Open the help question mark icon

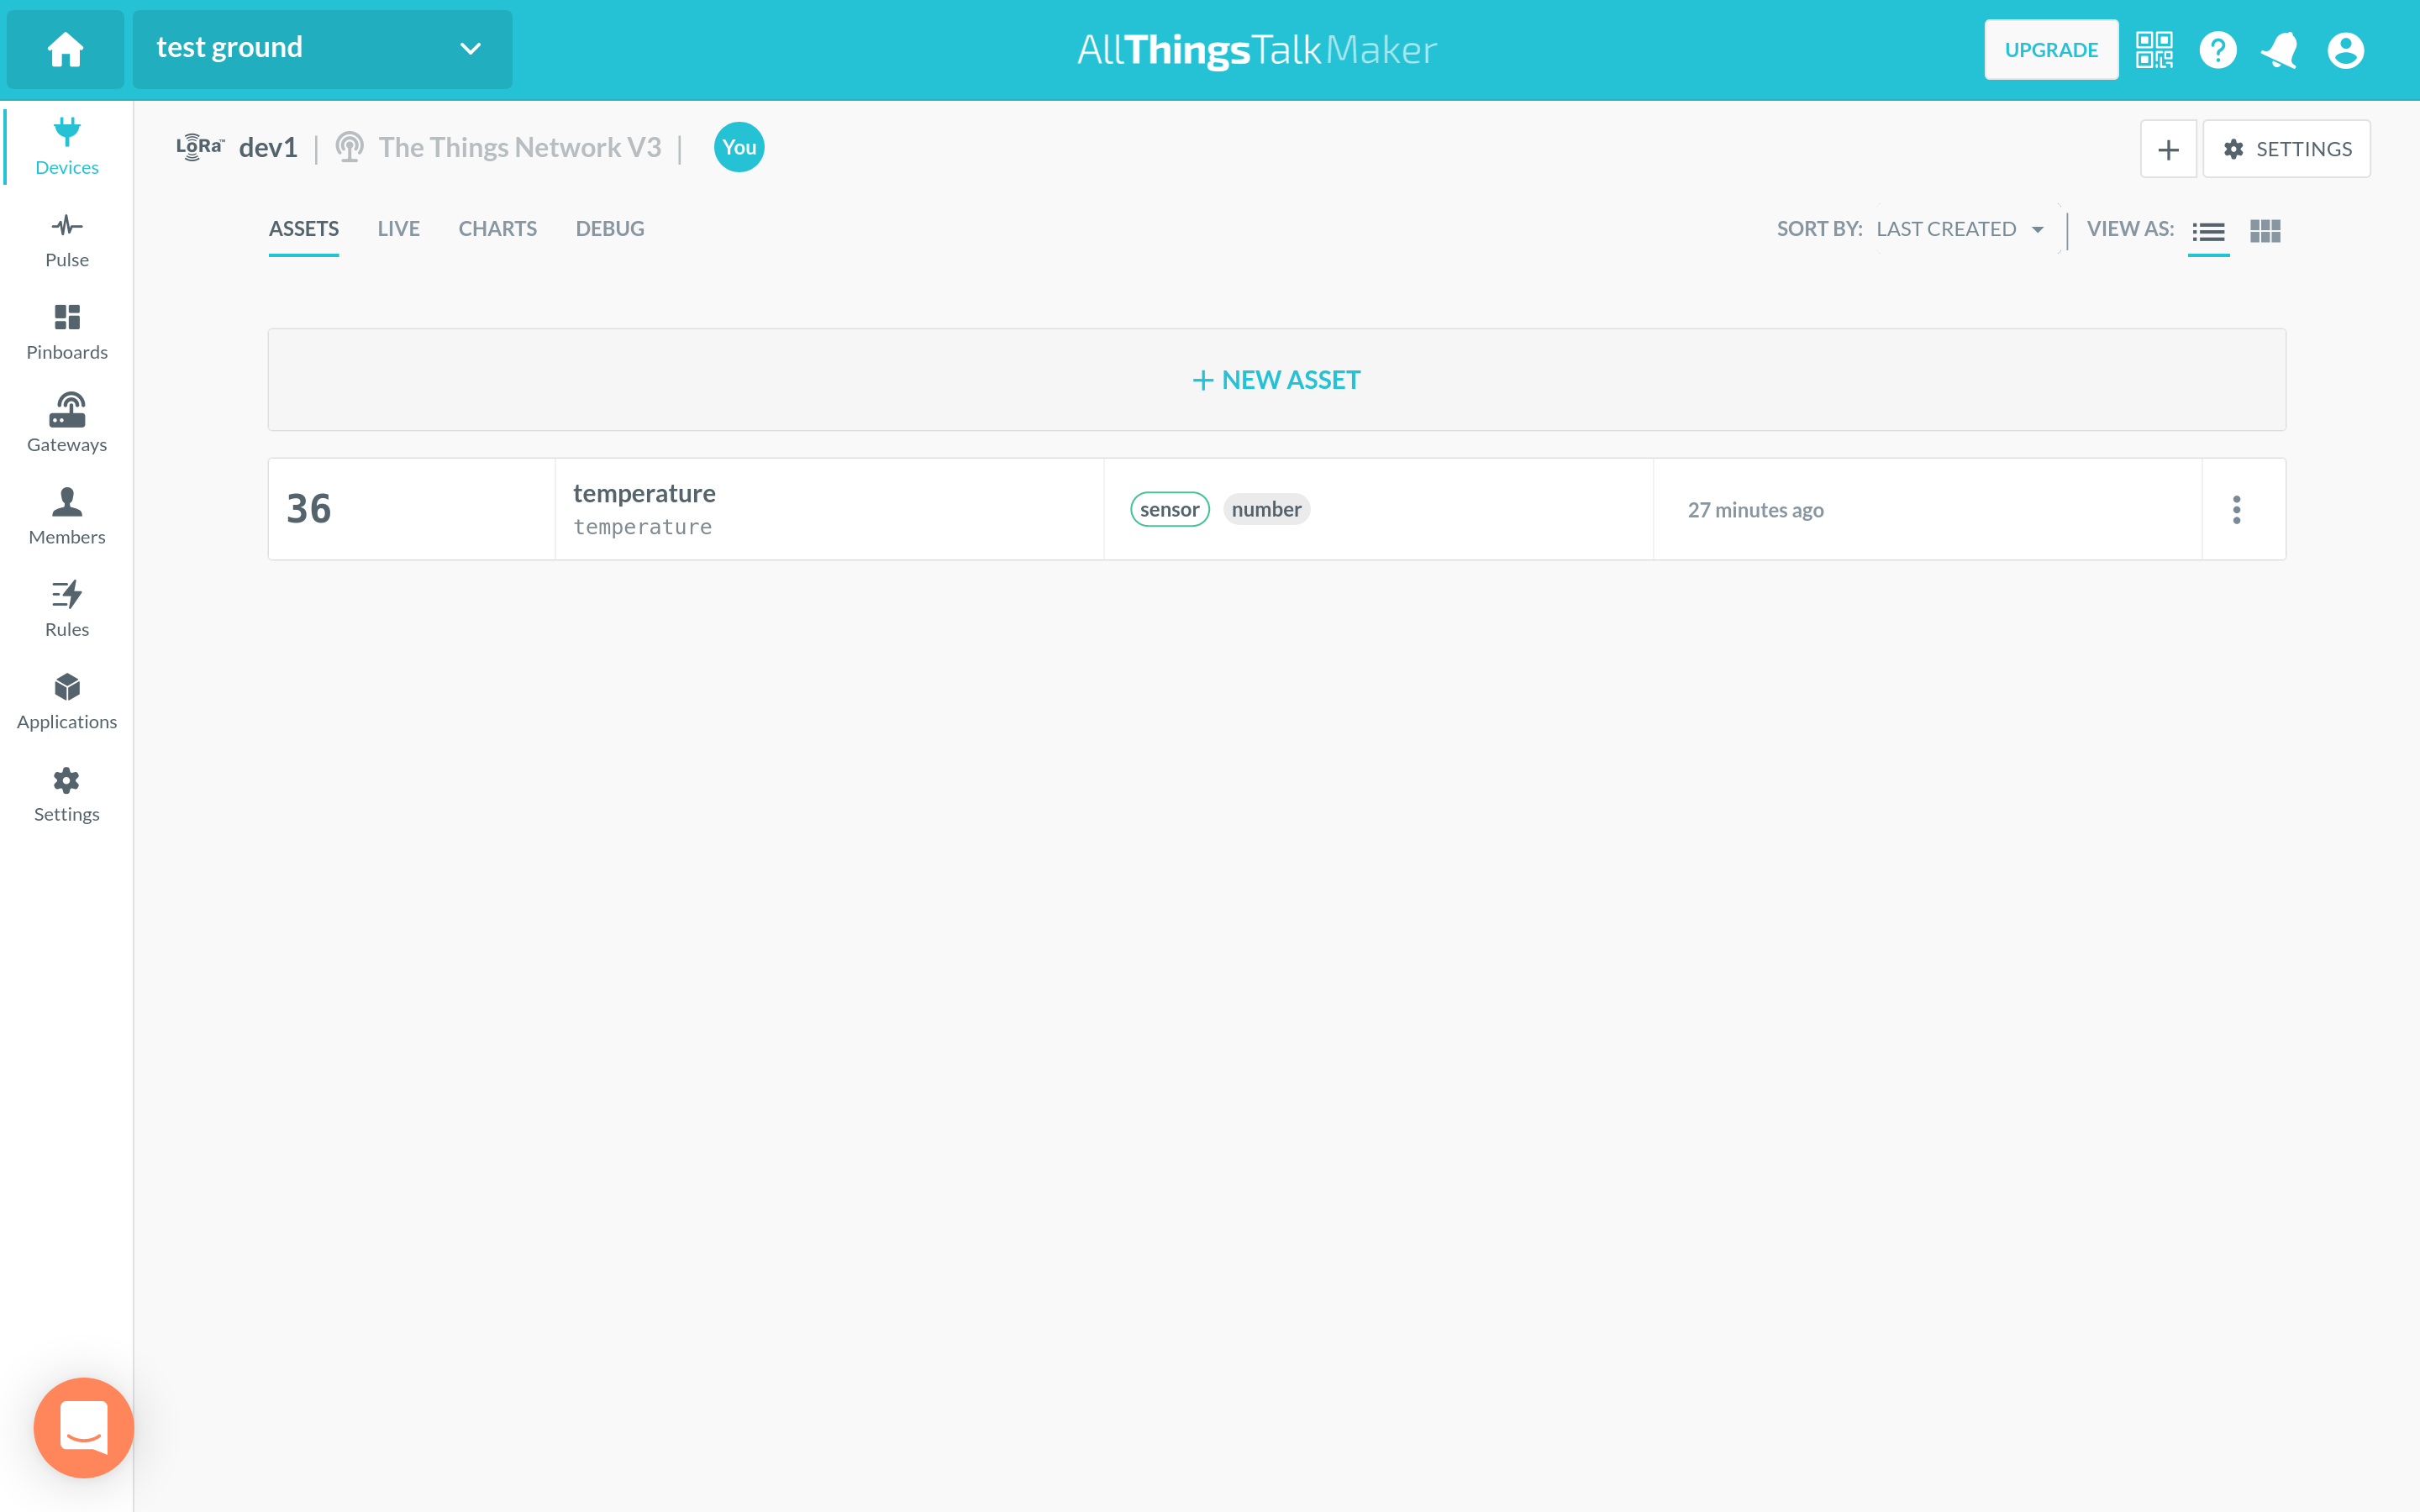(x=2217, y=49)
